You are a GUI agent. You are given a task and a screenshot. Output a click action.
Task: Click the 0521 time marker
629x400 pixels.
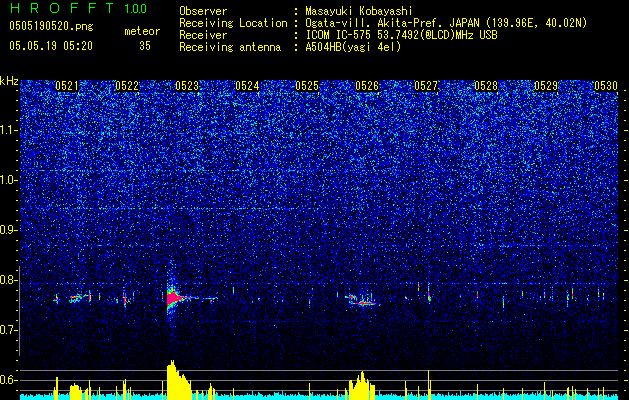(x=67, y=86)
